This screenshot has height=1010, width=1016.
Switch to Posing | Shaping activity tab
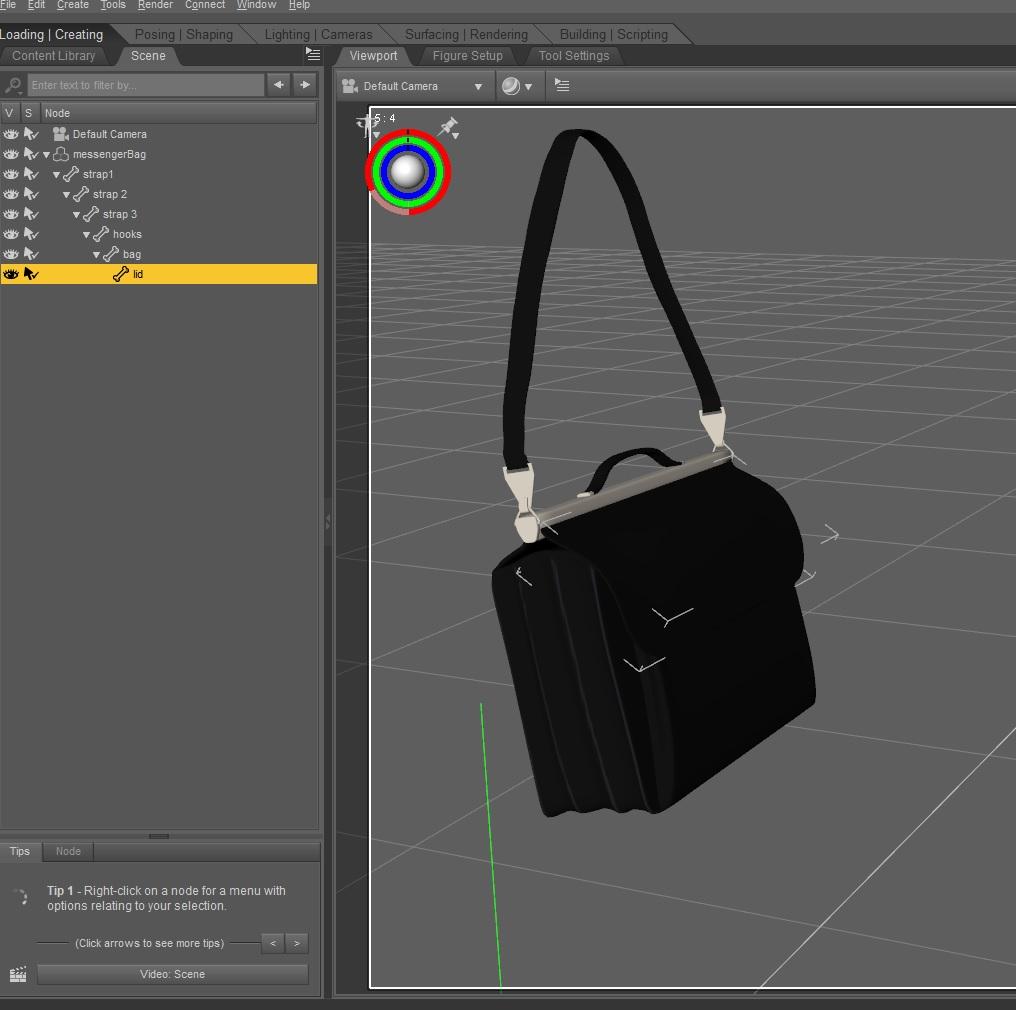pos(183,34)
